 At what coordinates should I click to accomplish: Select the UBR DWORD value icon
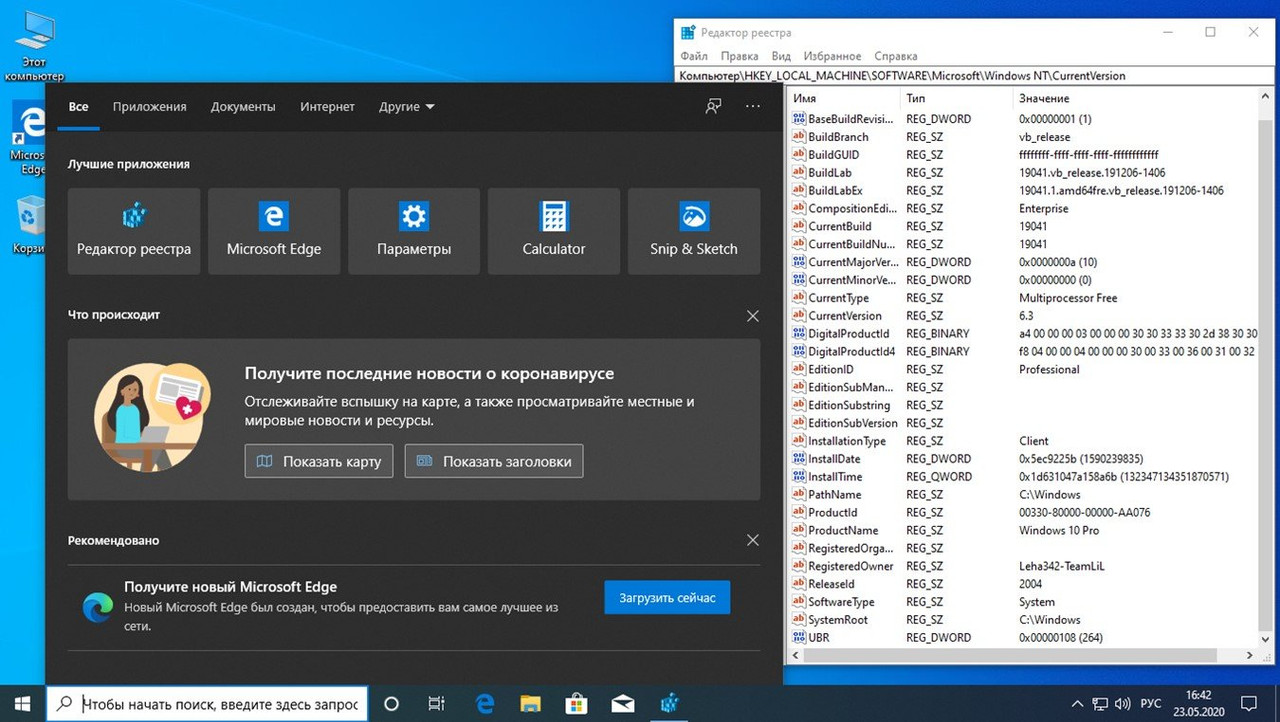[799, 637]
